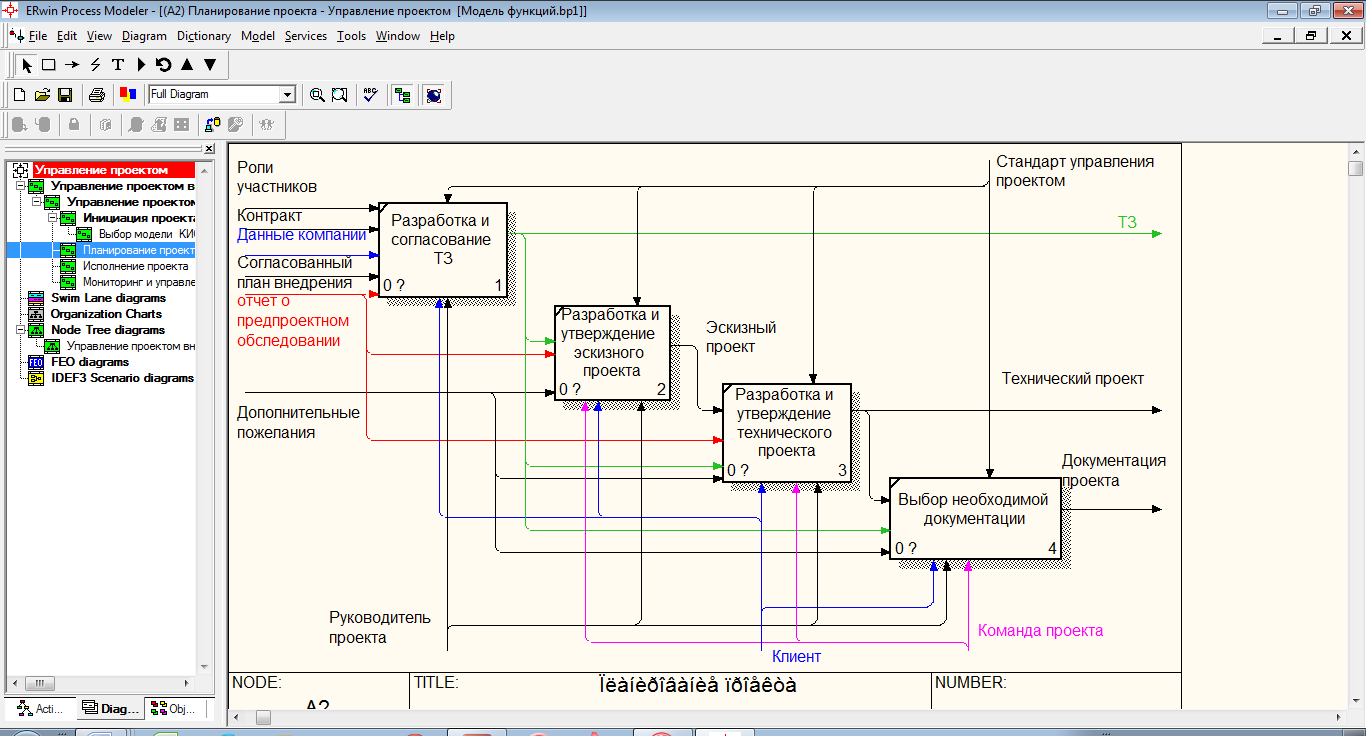Click the Print icon
This screenshot has width=1366, height=736.
pos(97,95)
